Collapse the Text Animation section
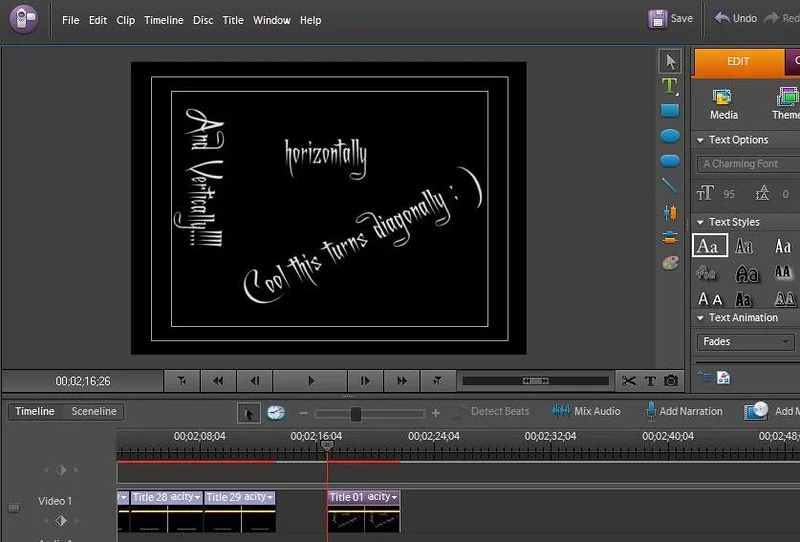 click(x=701, y=318)
